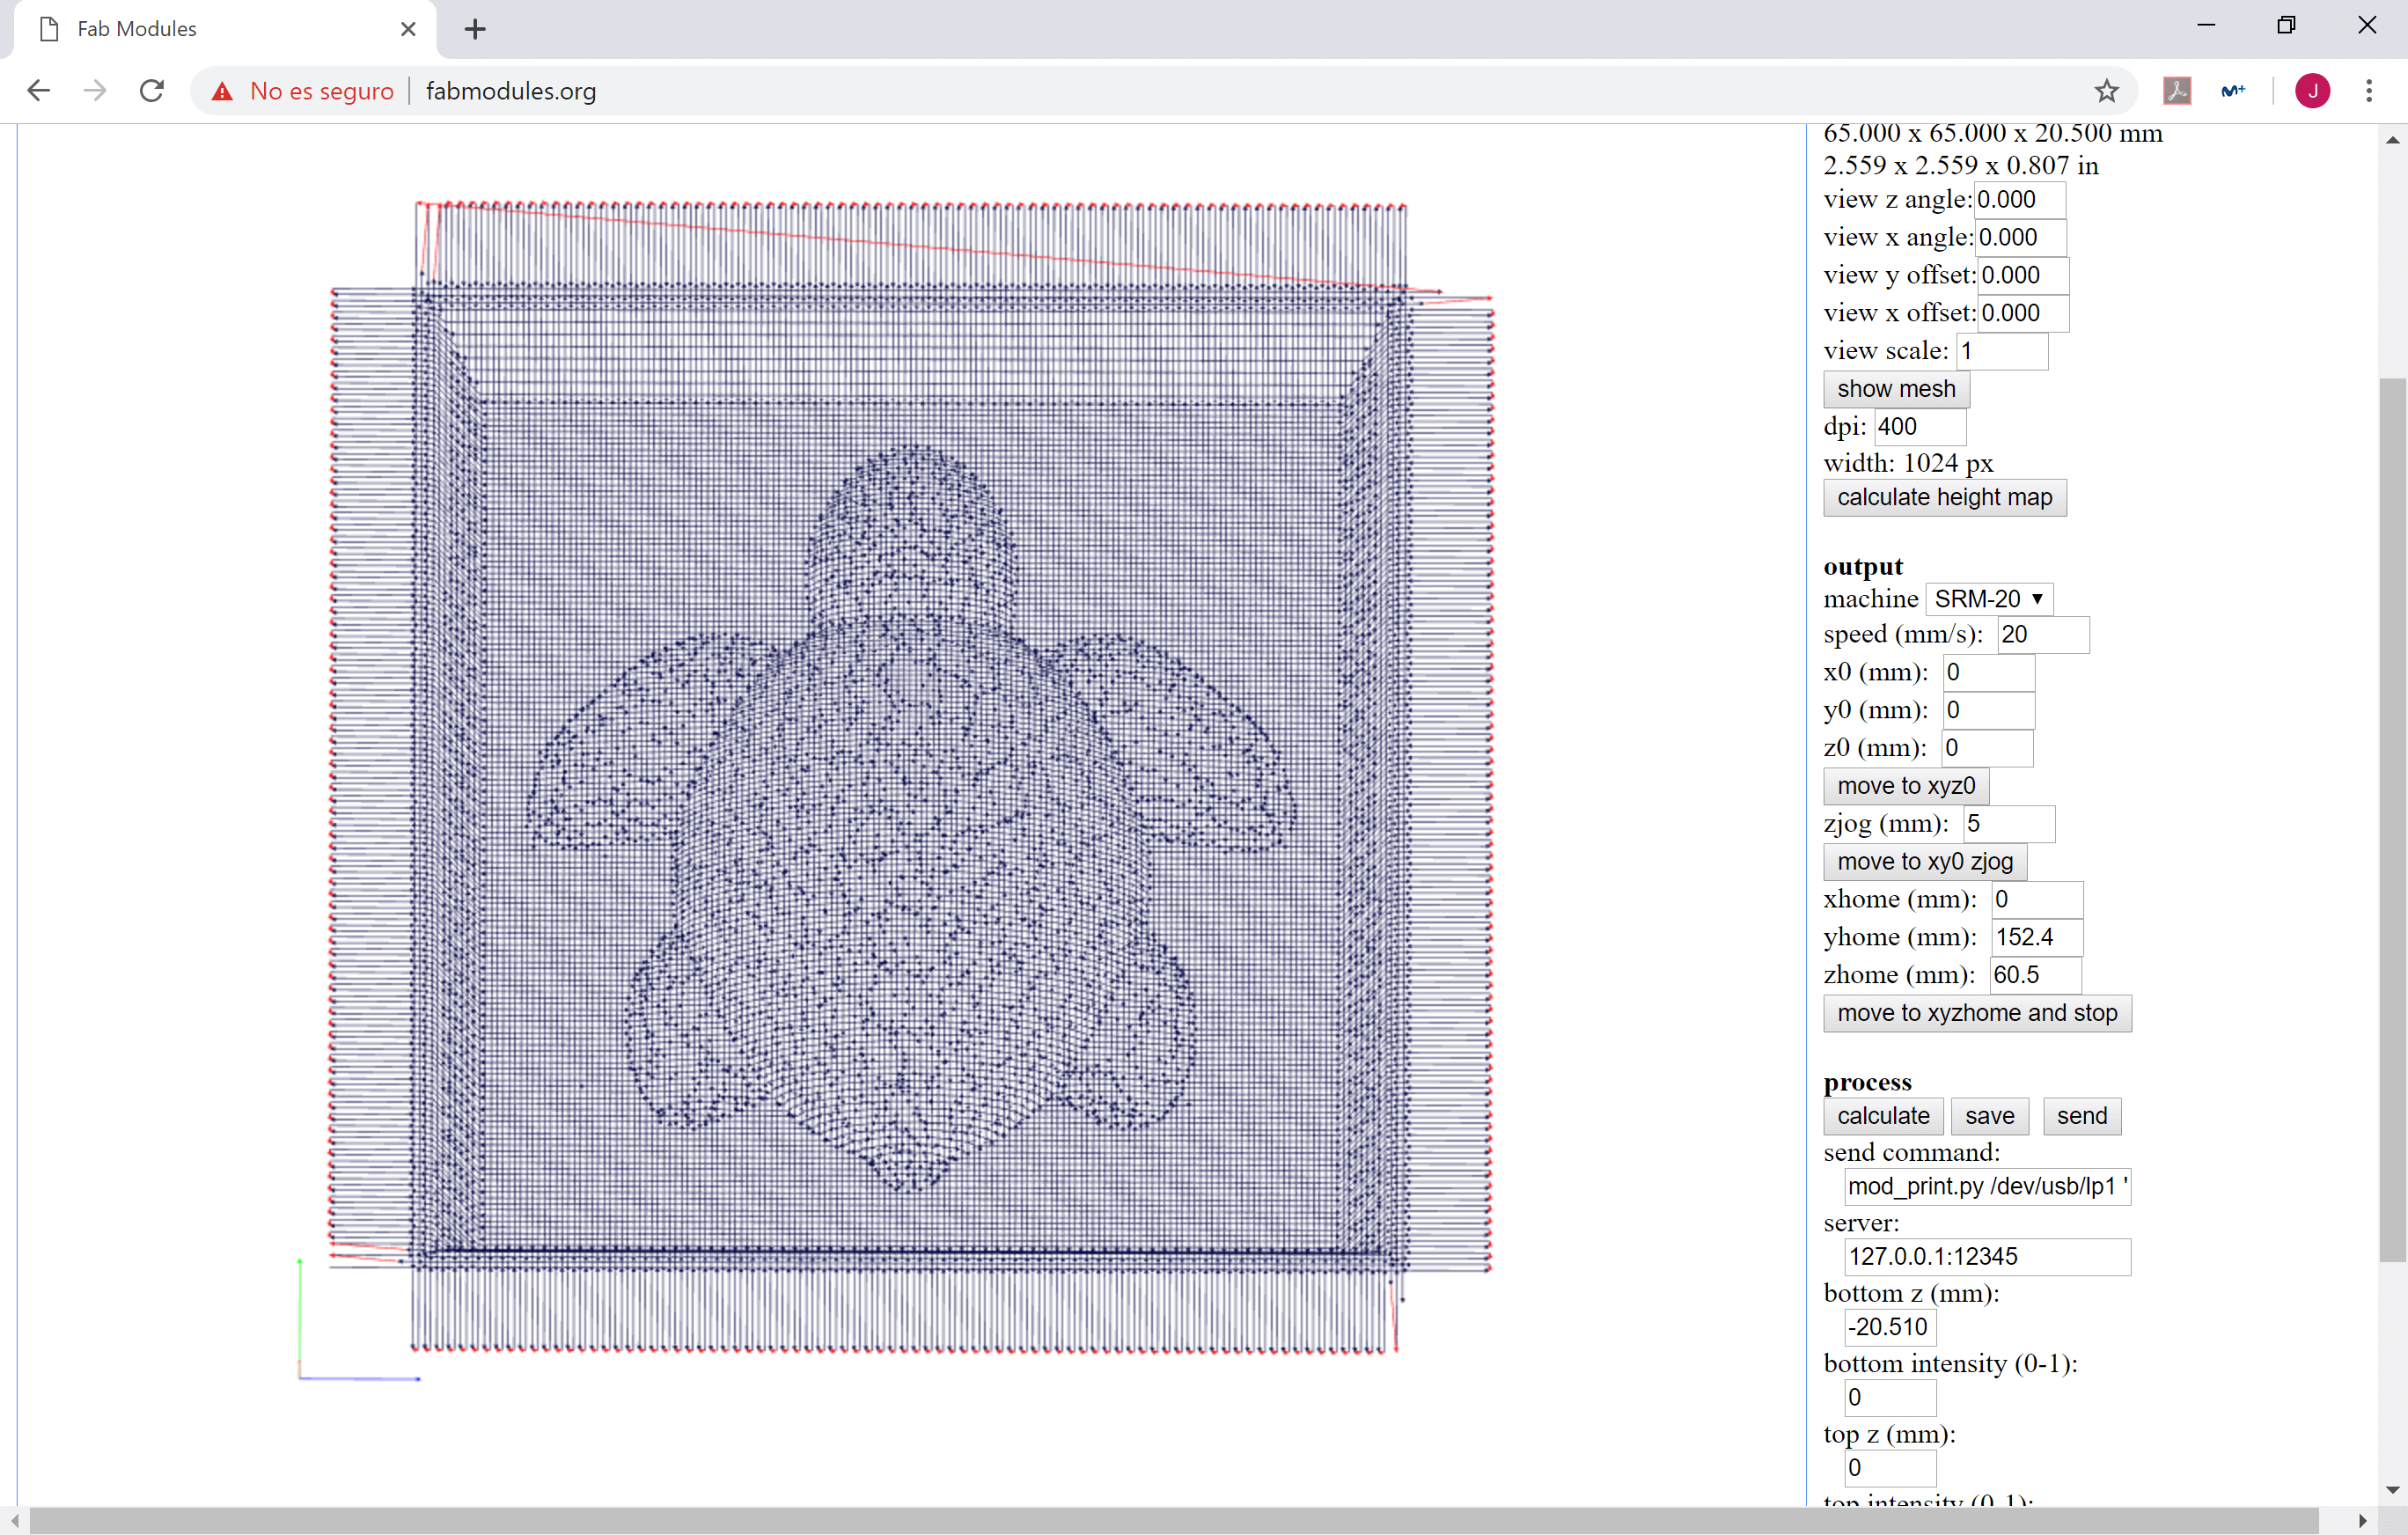Focus the speed (mm/s) field
2408x1535 pixels.
(2041, 635)
